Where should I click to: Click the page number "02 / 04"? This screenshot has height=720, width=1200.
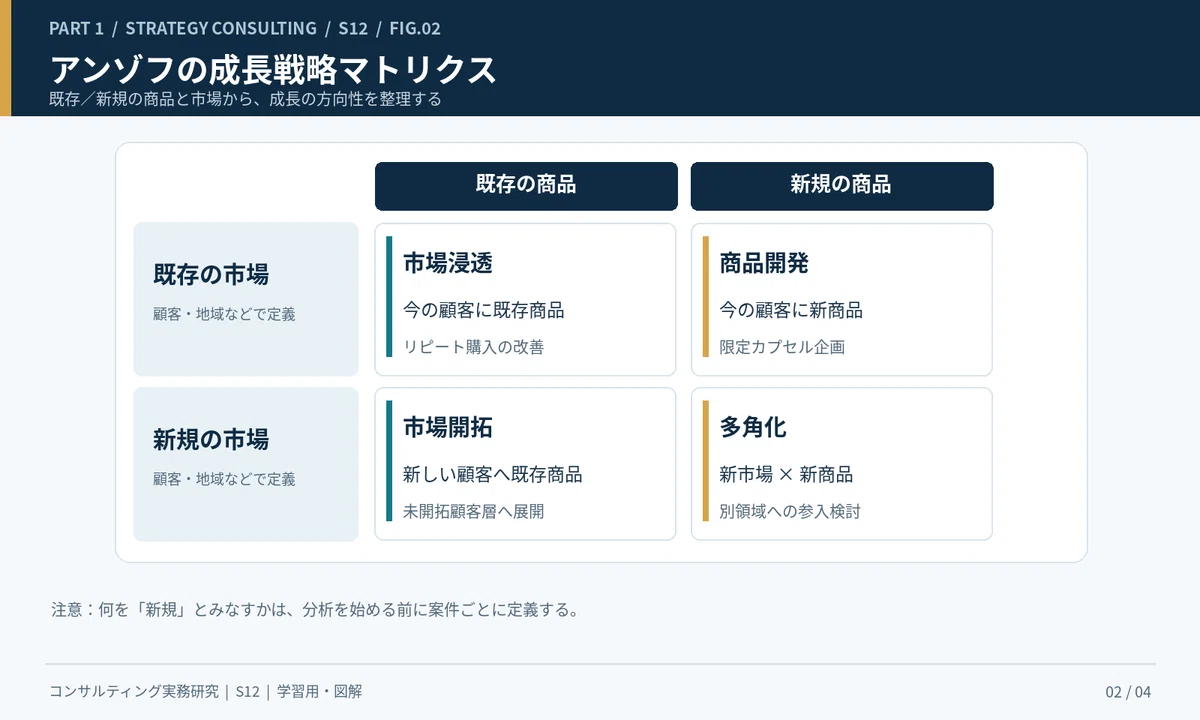[x=1128, y=692]
